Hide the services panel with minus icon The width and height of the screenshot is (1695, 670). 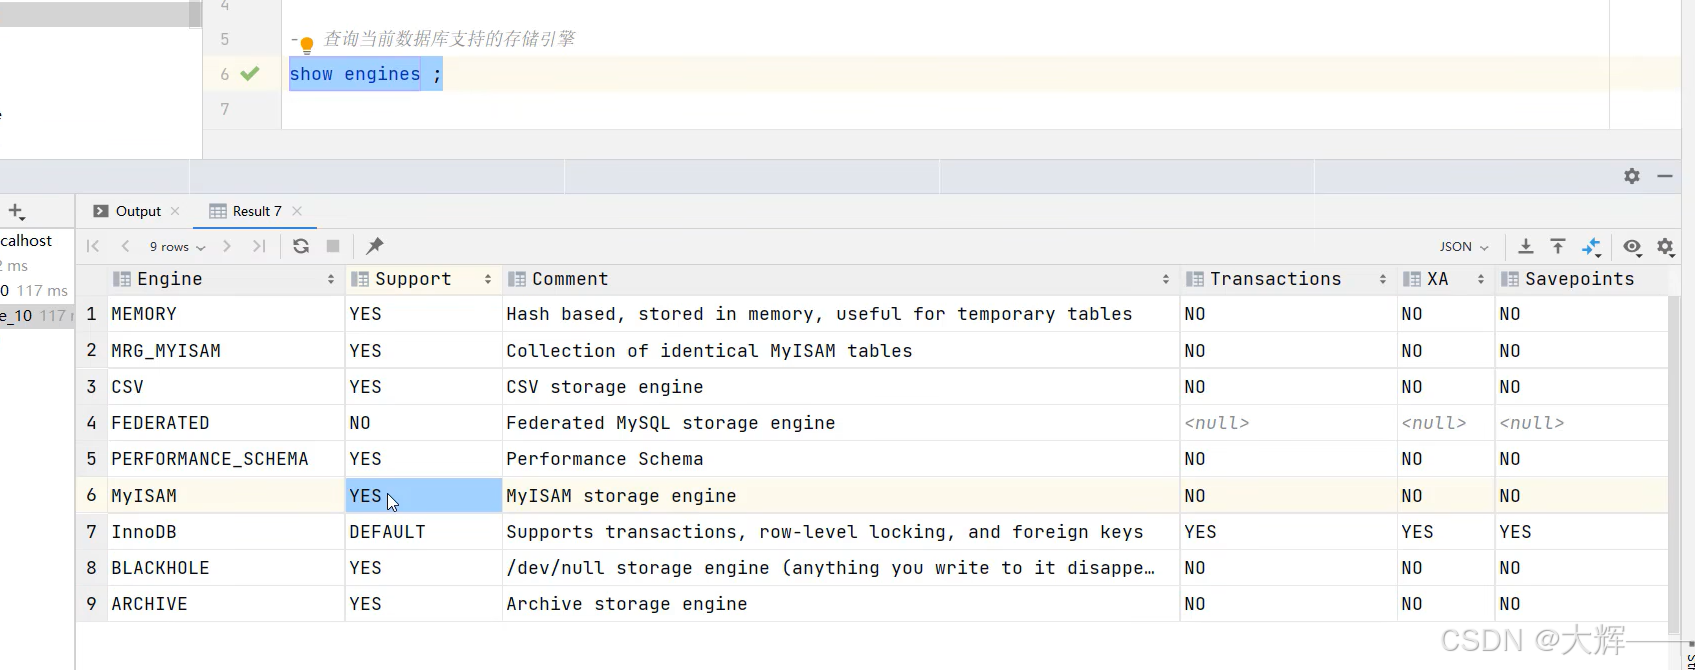(1665, 176)
